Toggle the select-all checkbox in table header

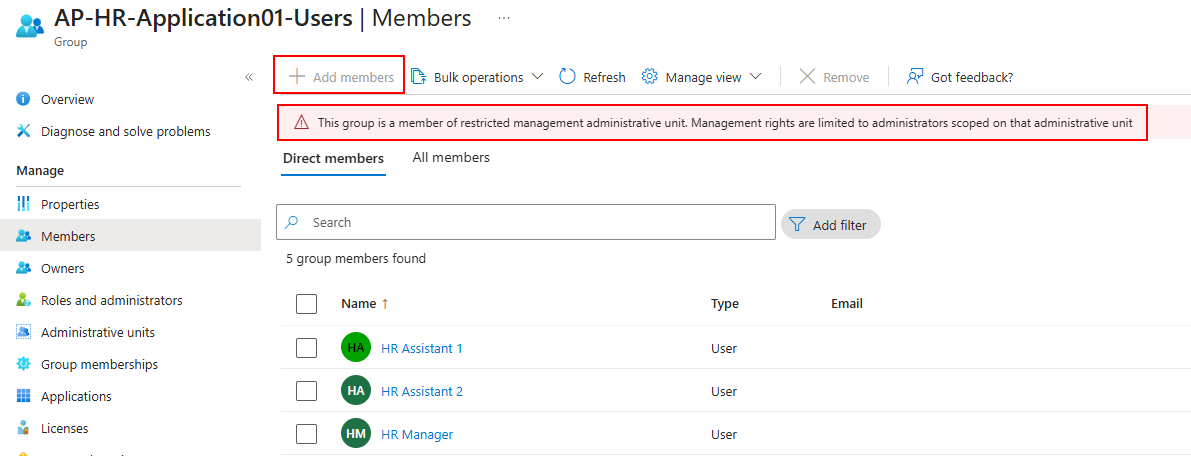306,304
